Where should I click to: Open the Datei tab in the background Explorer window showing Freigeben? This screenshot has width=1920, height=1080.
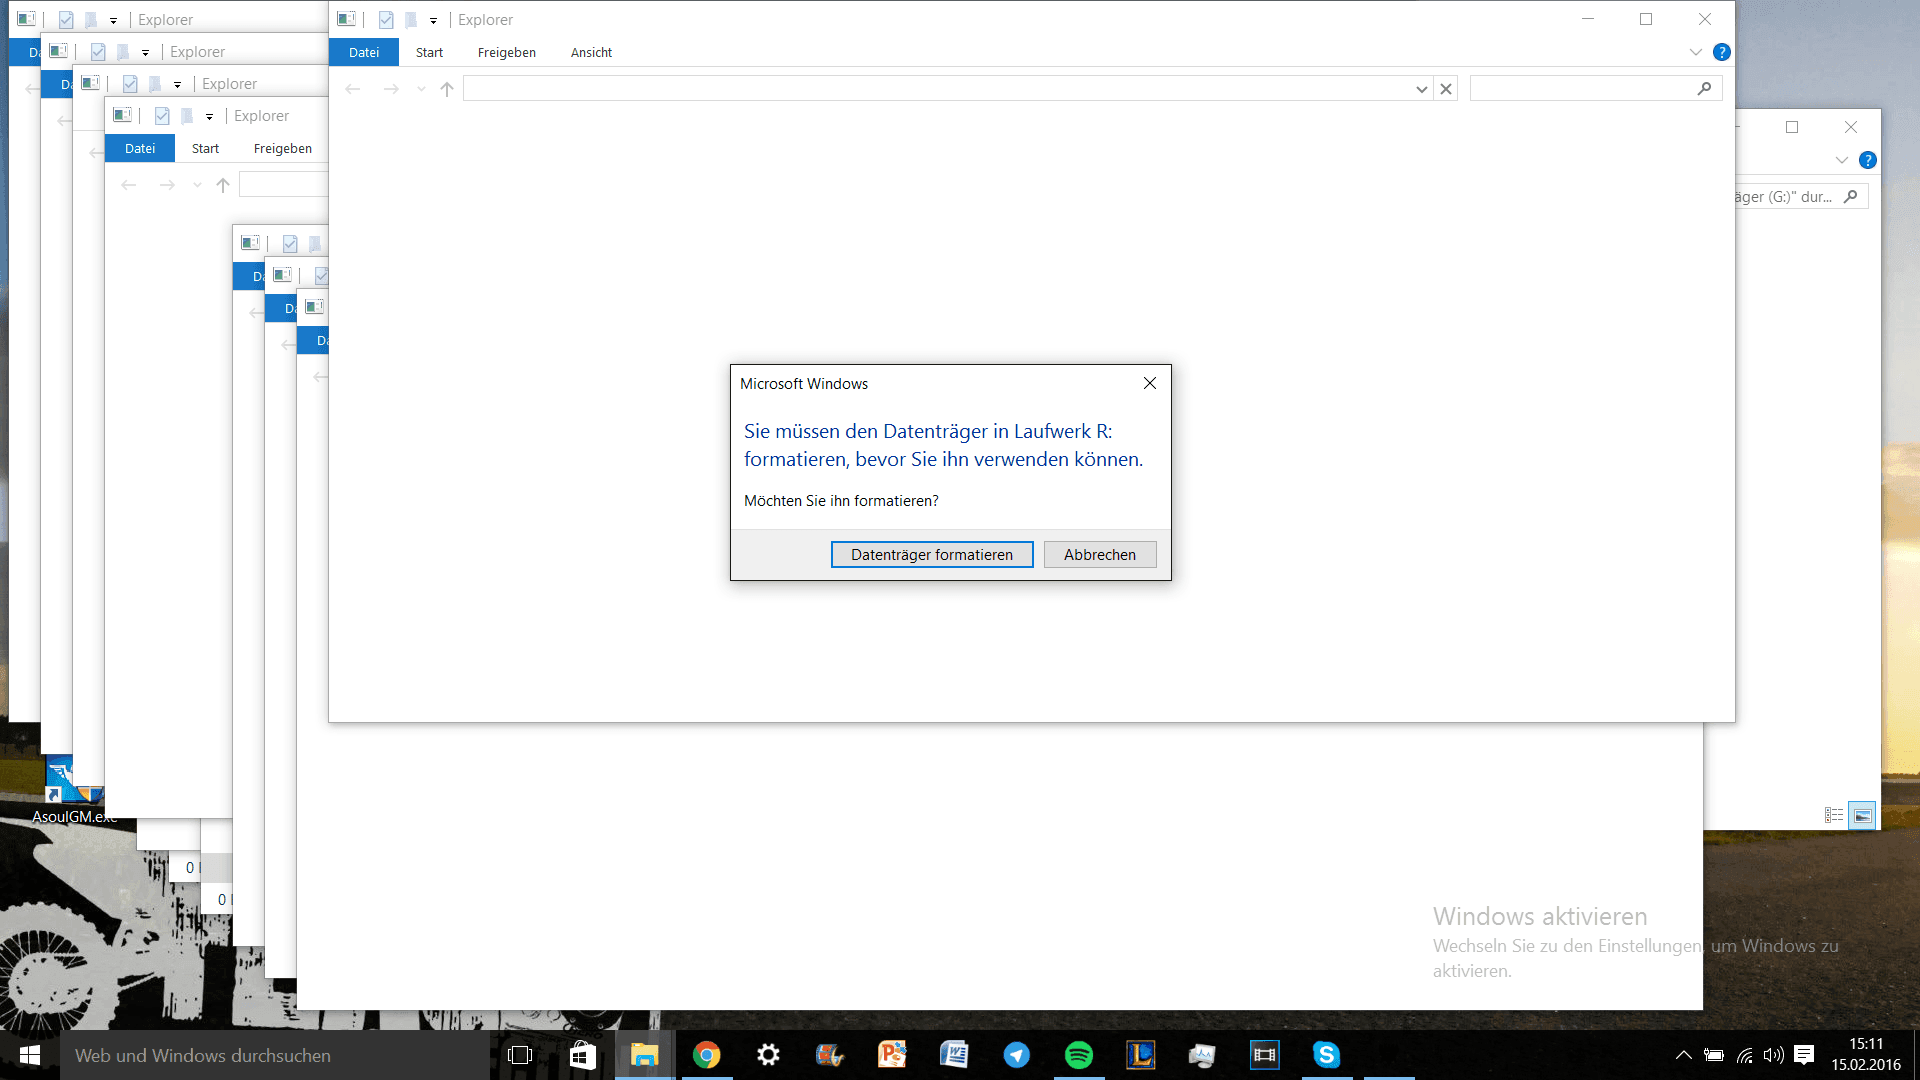140,148
